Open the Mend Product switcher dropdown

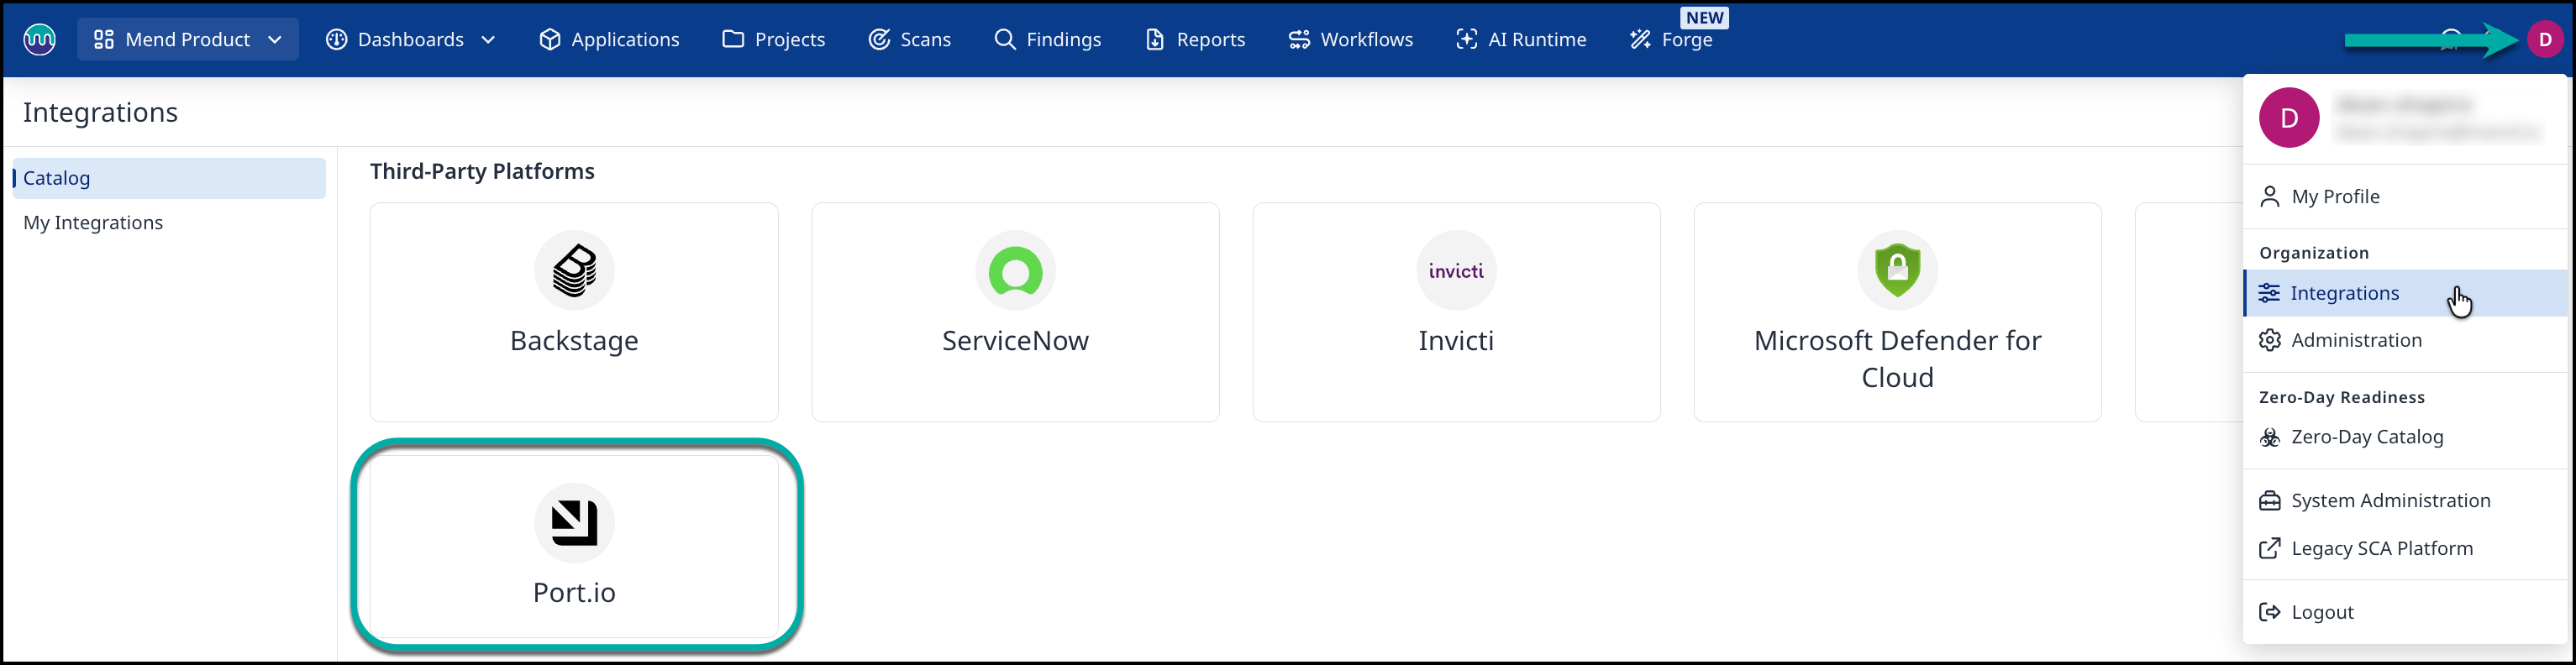tap(188, 39)
